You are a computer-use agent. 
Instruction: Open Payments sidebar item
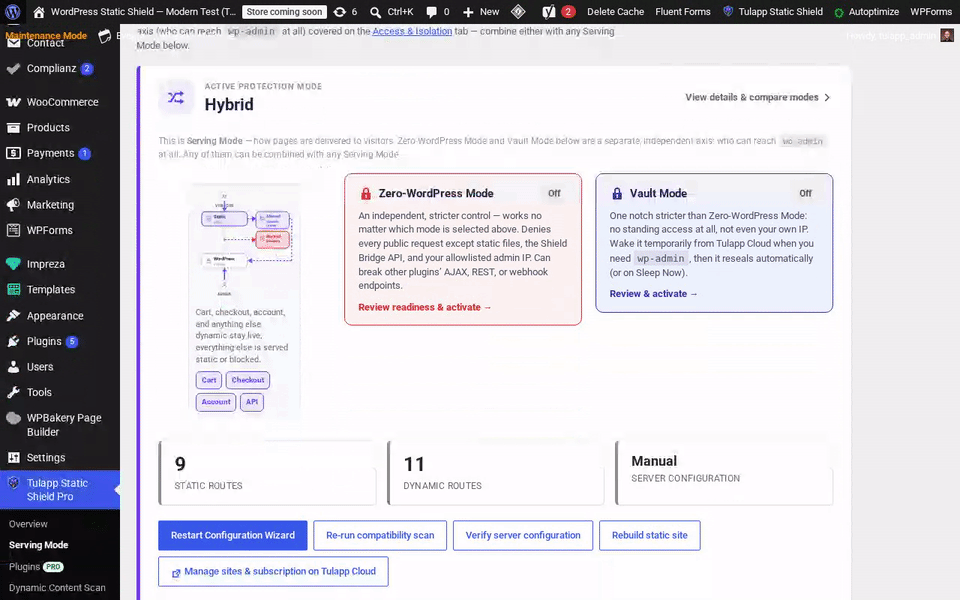click(60, 153)
